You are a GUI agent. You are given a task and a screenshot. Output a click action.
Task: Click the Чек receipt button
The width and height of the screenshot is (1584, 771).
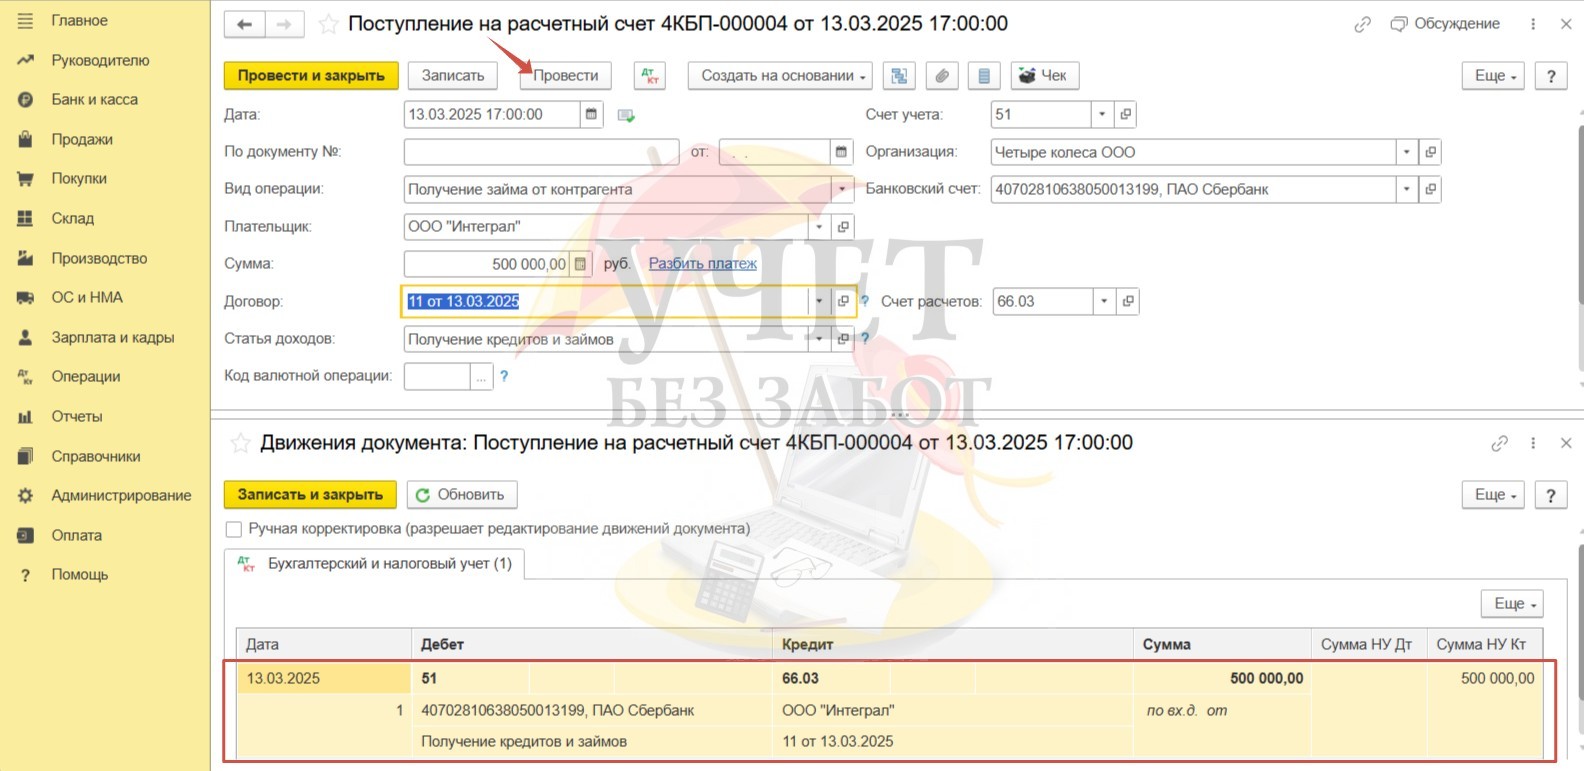pos(1044,76)
